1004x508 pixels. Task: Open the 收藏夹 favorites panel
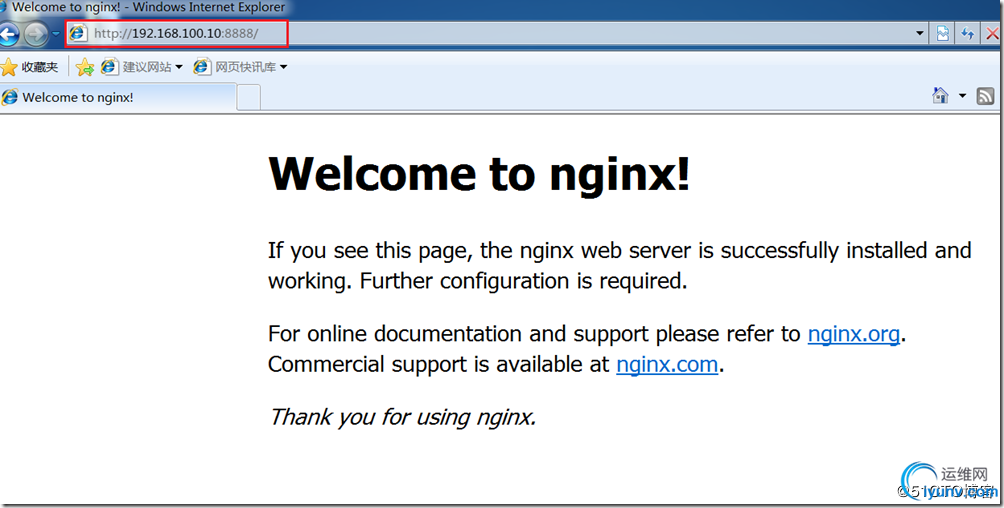[29, 67]
